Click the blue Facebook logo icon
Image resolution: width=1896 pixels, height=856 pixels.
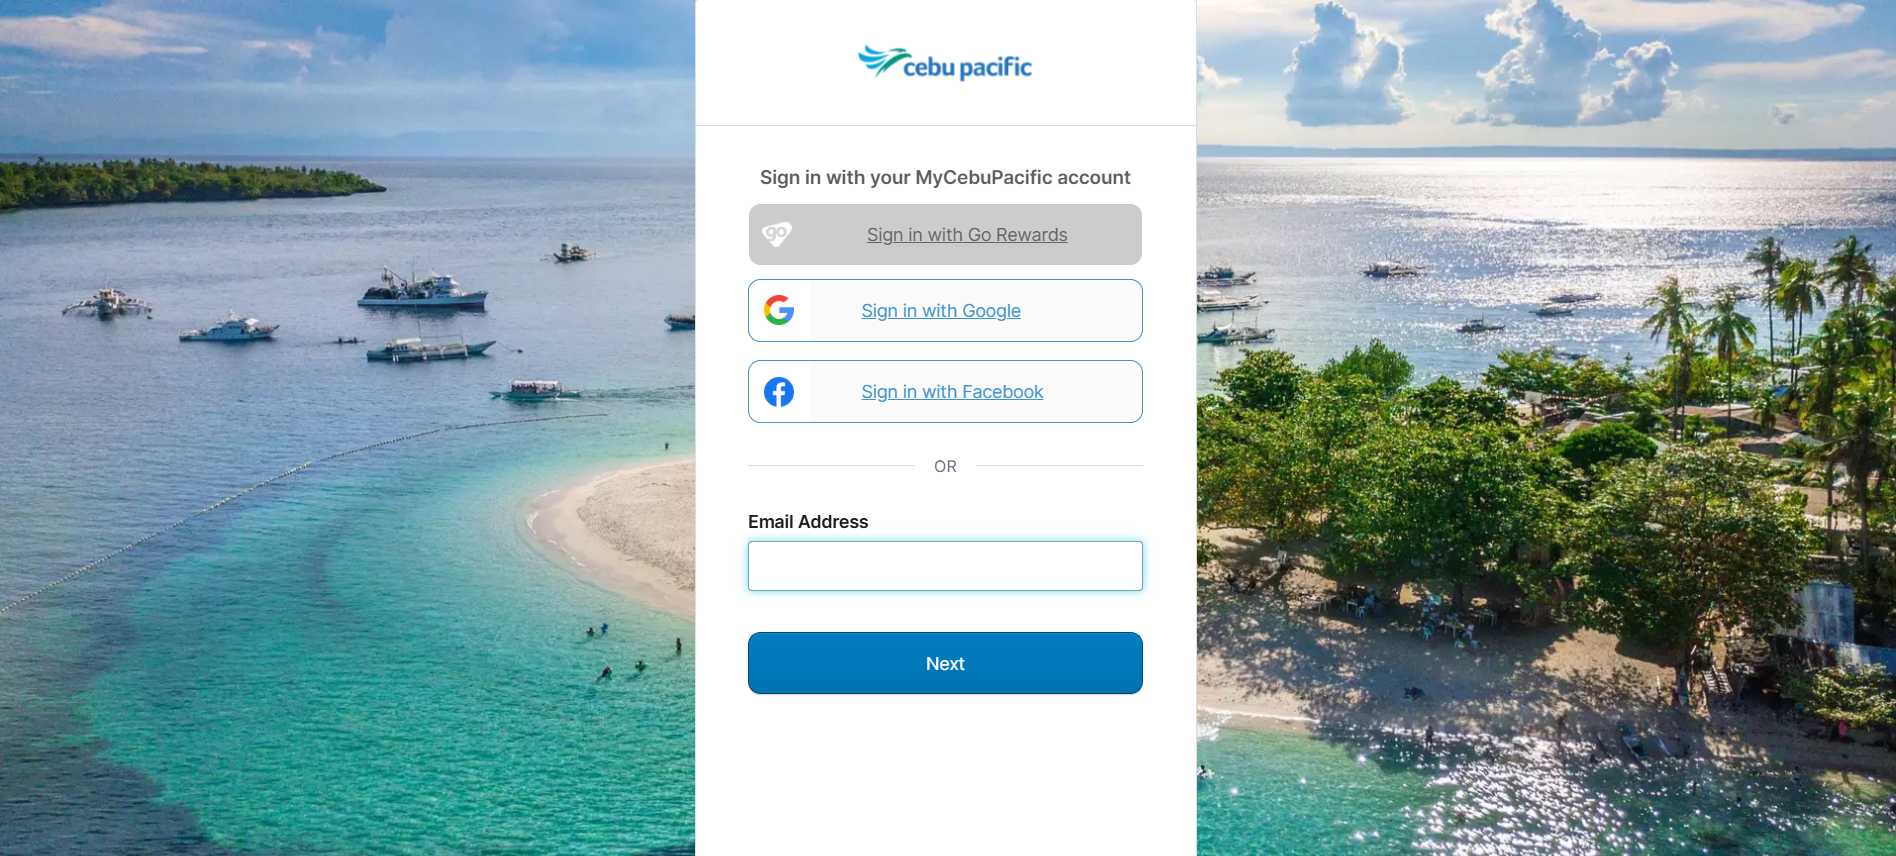[779, 392]
